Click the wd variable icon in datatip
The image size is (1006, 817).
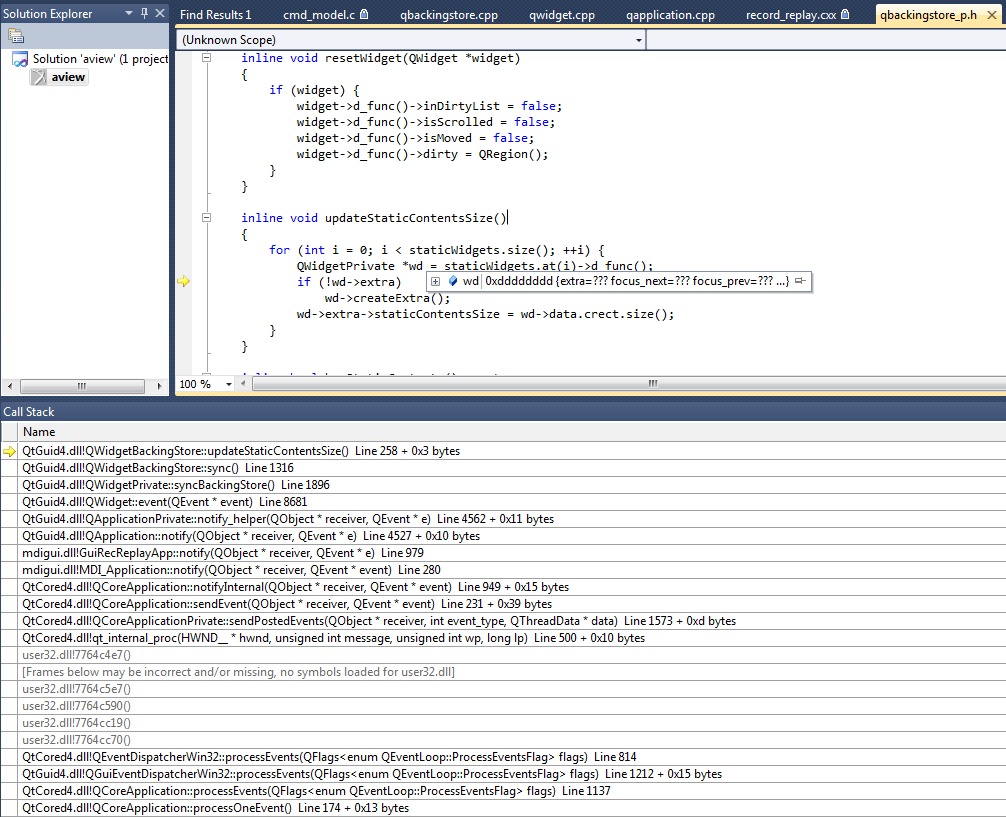tap(452, 281)
